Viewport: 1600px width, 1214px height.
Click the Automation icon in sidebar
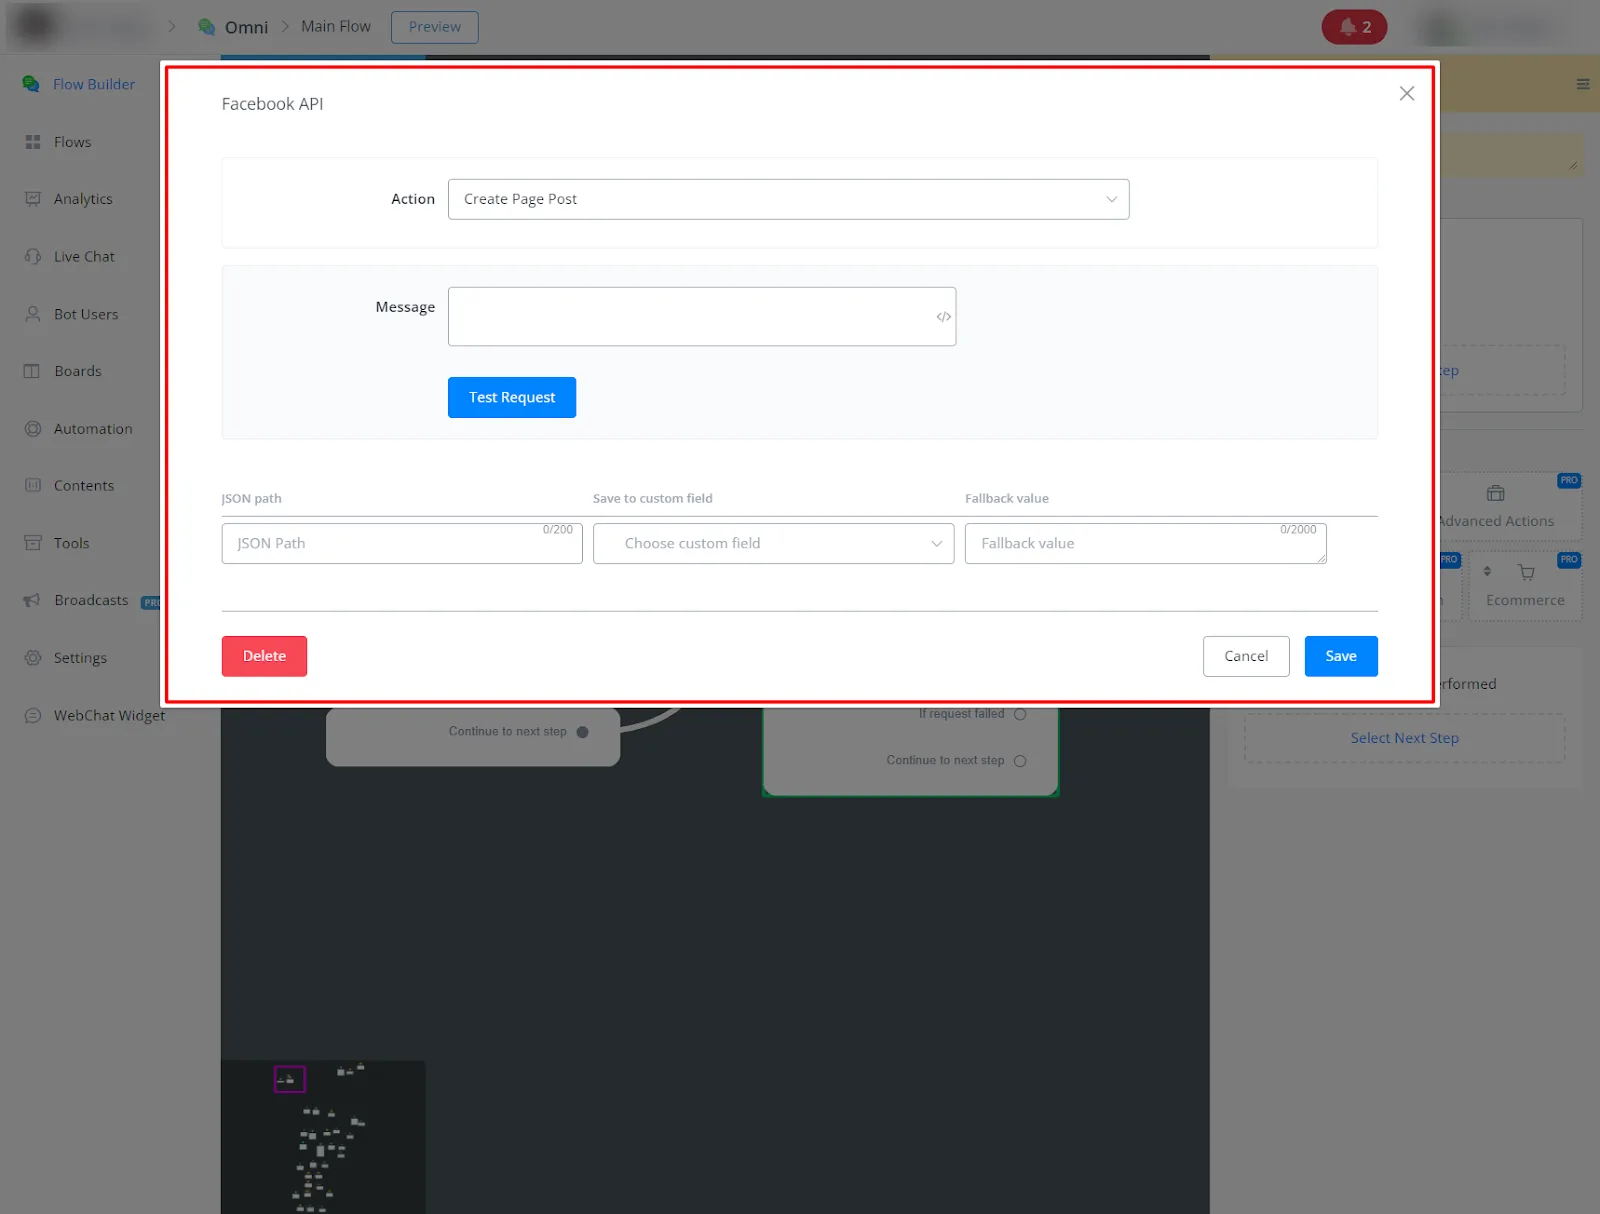33,429
